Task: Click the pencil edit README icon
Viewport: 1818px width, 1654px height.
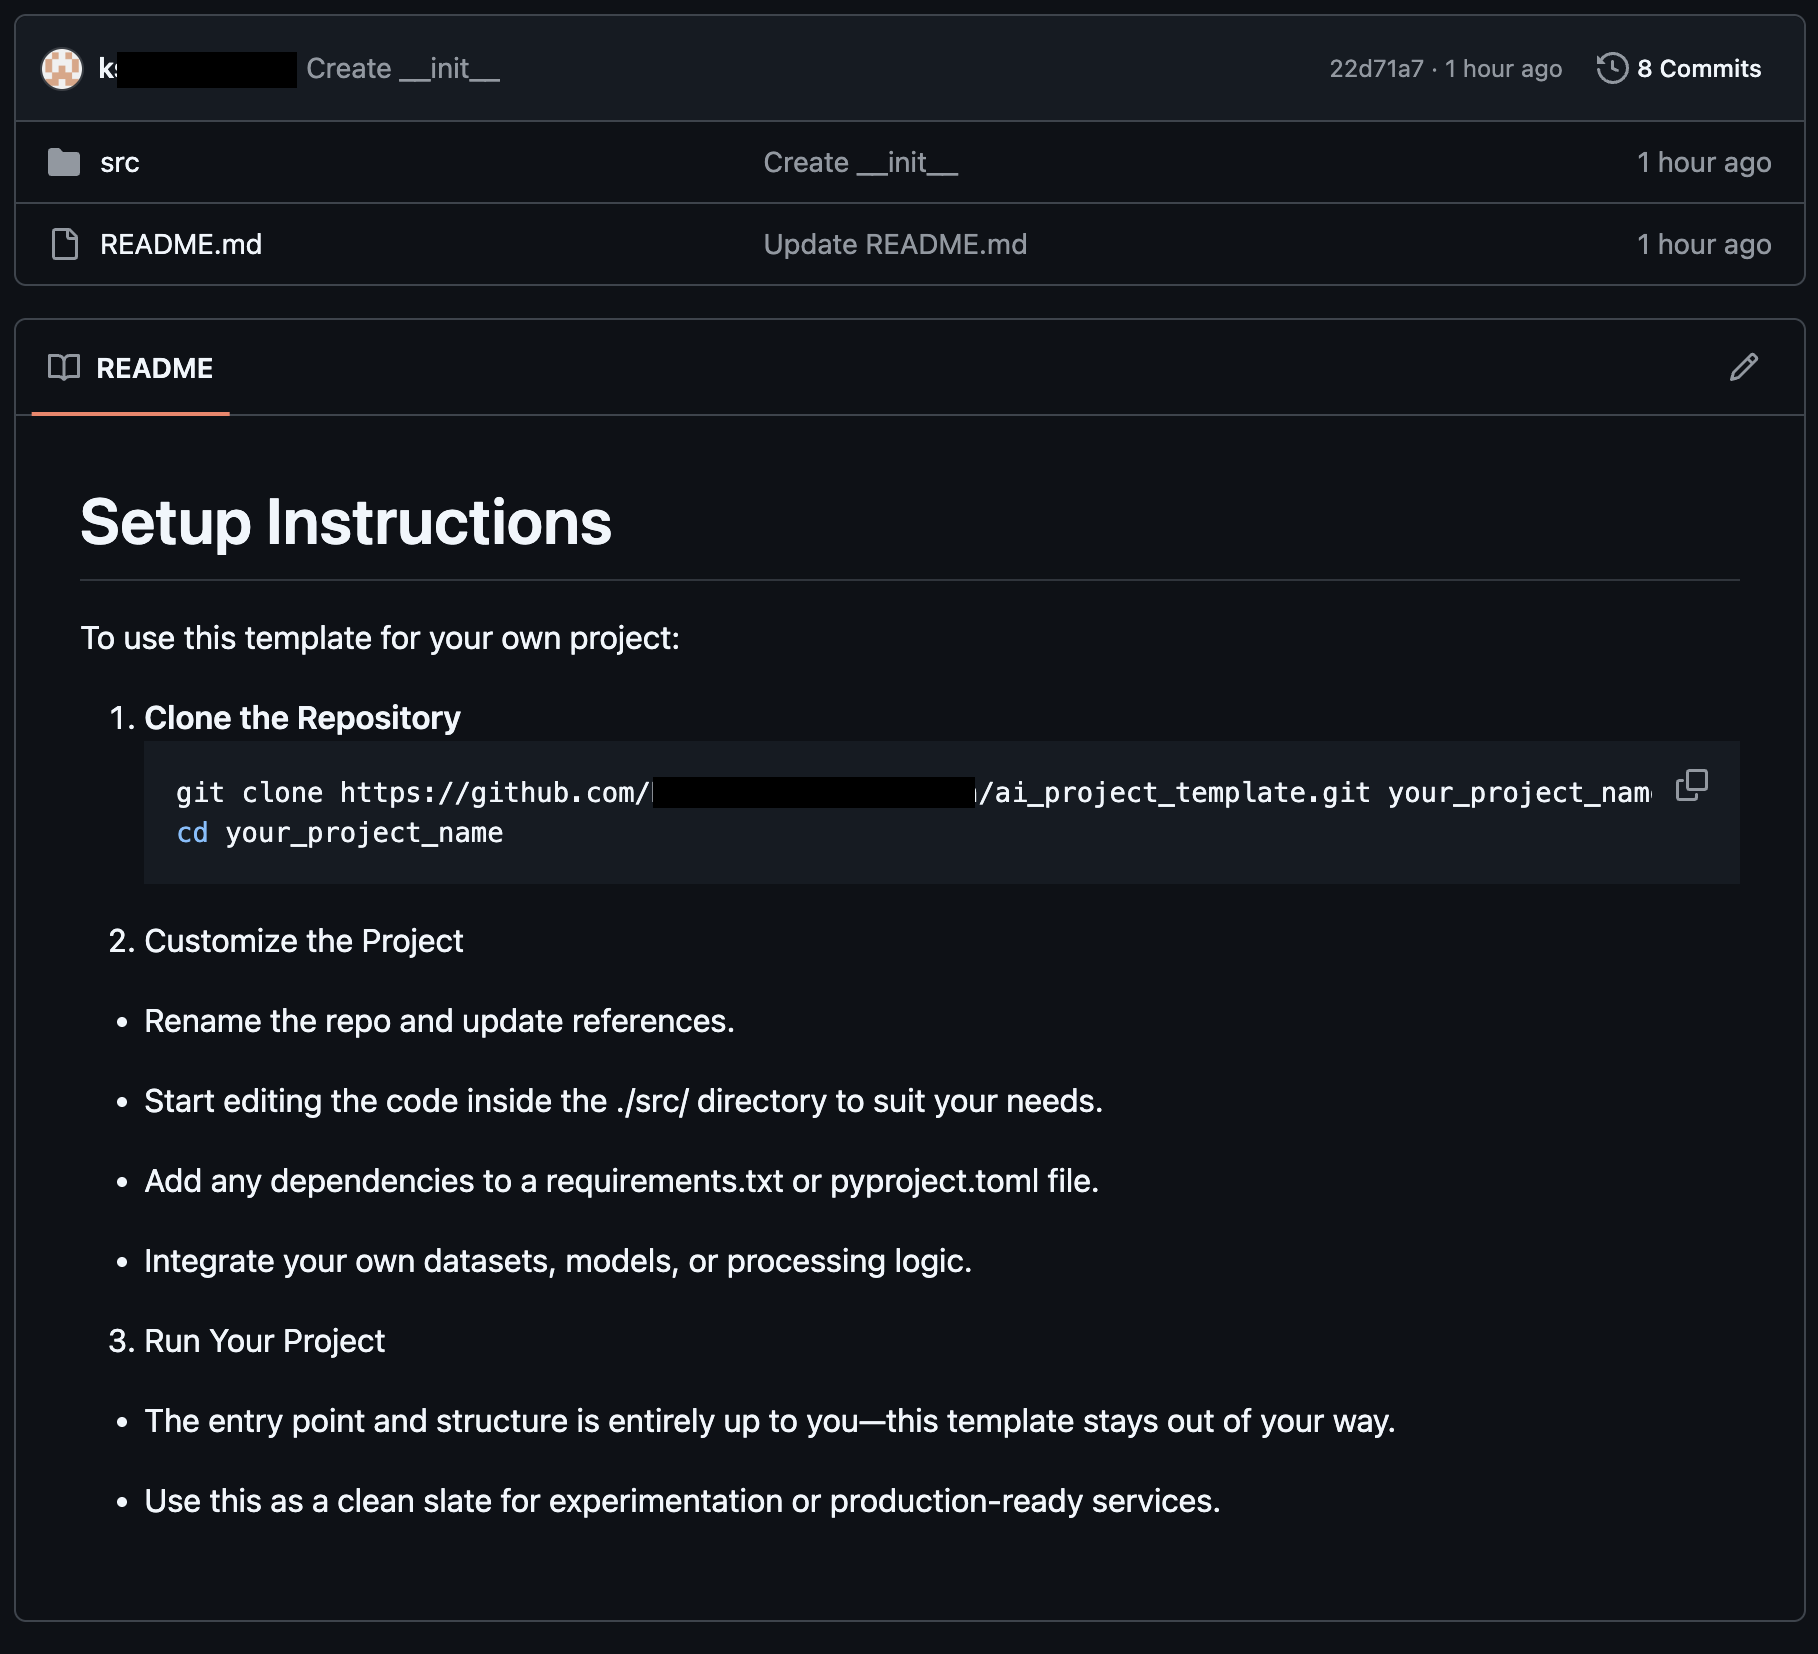Action: pos(1743,367)
